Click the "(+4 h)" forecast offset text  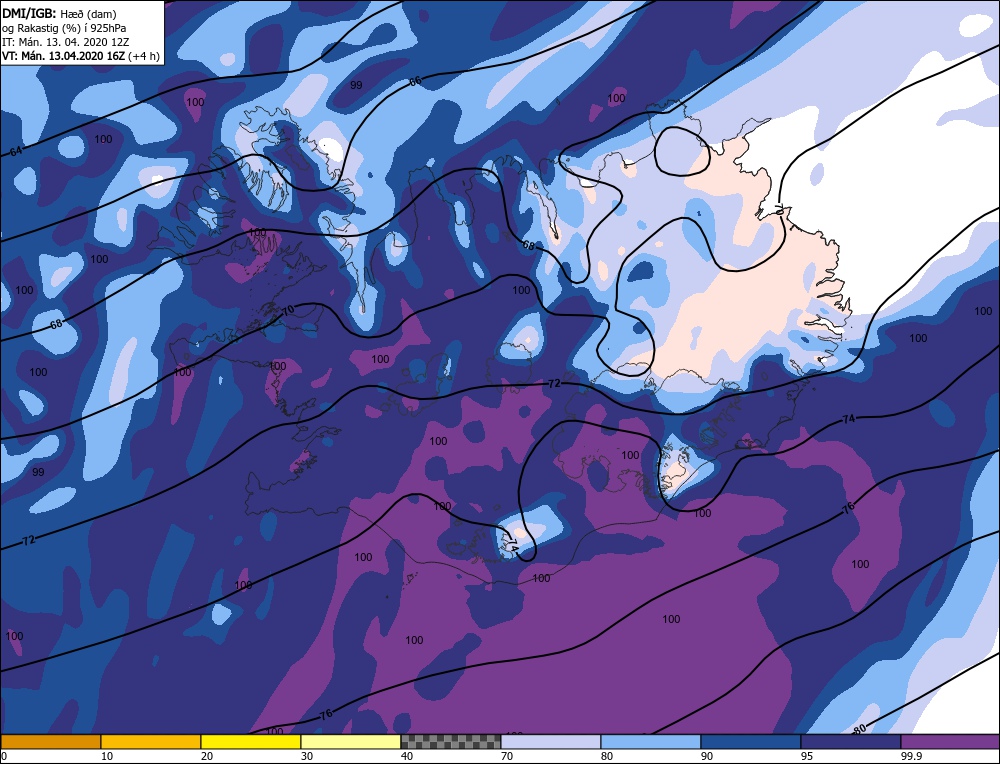(144, 56)
